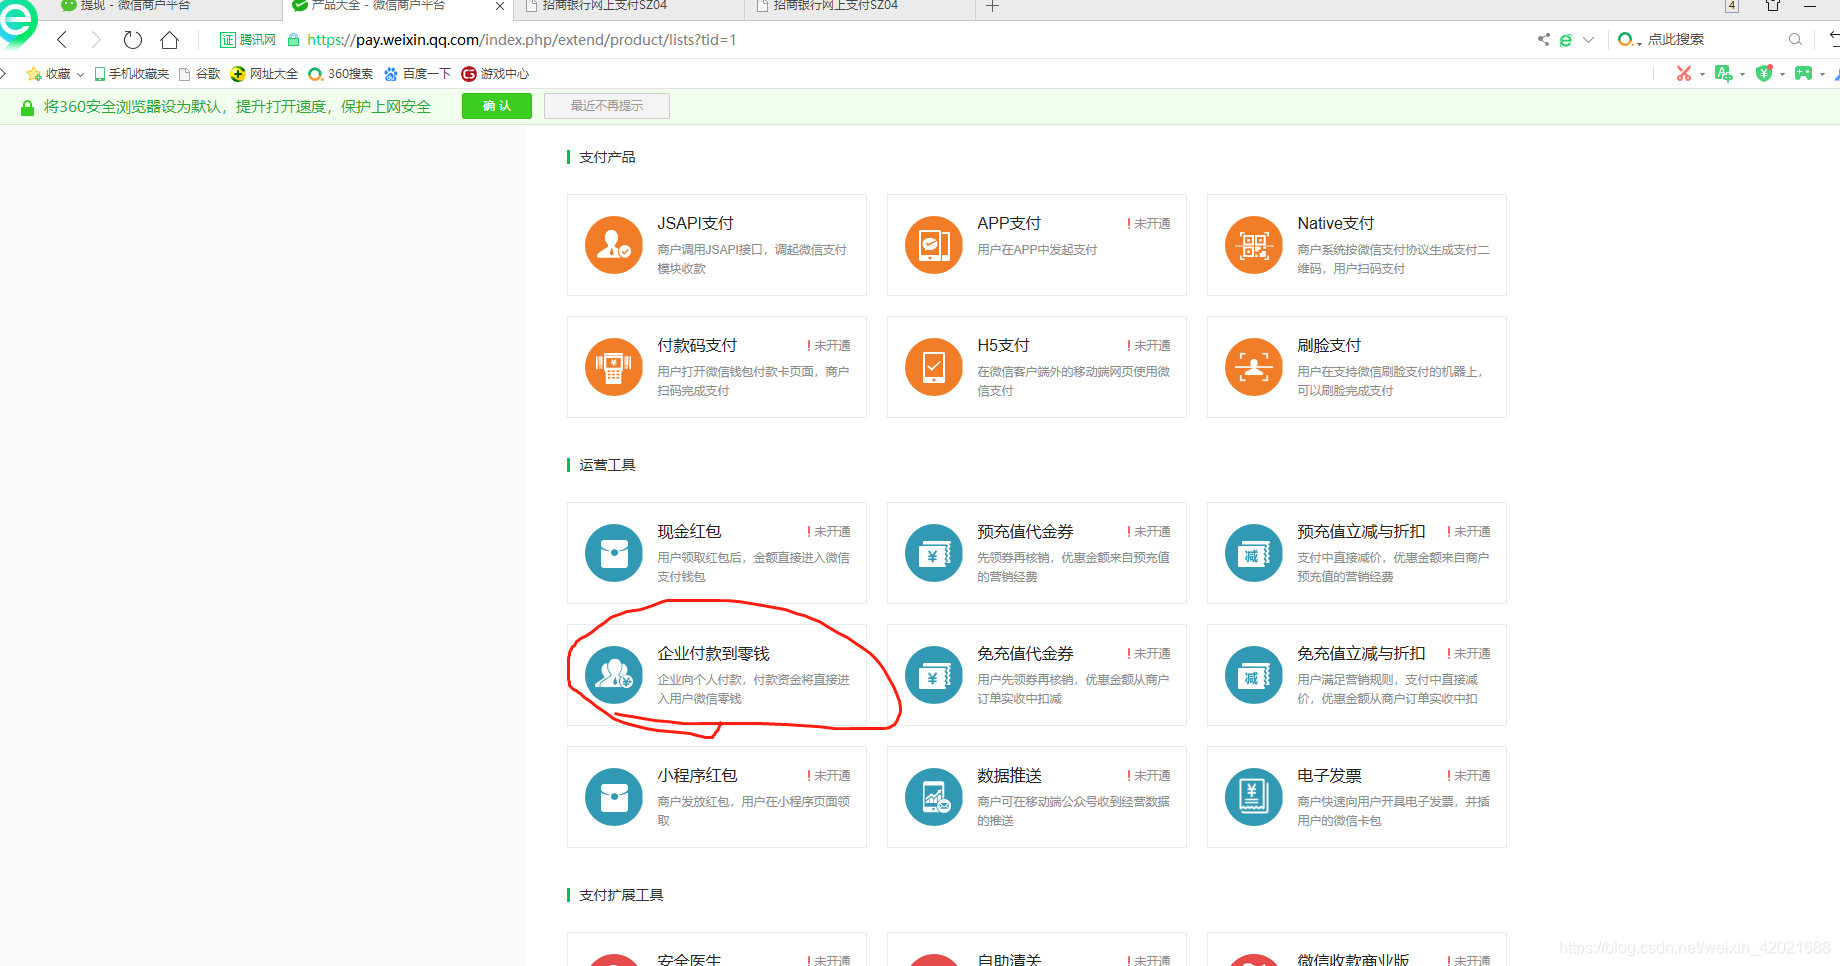Click the 电子发票 invoice icon

click(x=1253, y=797)
